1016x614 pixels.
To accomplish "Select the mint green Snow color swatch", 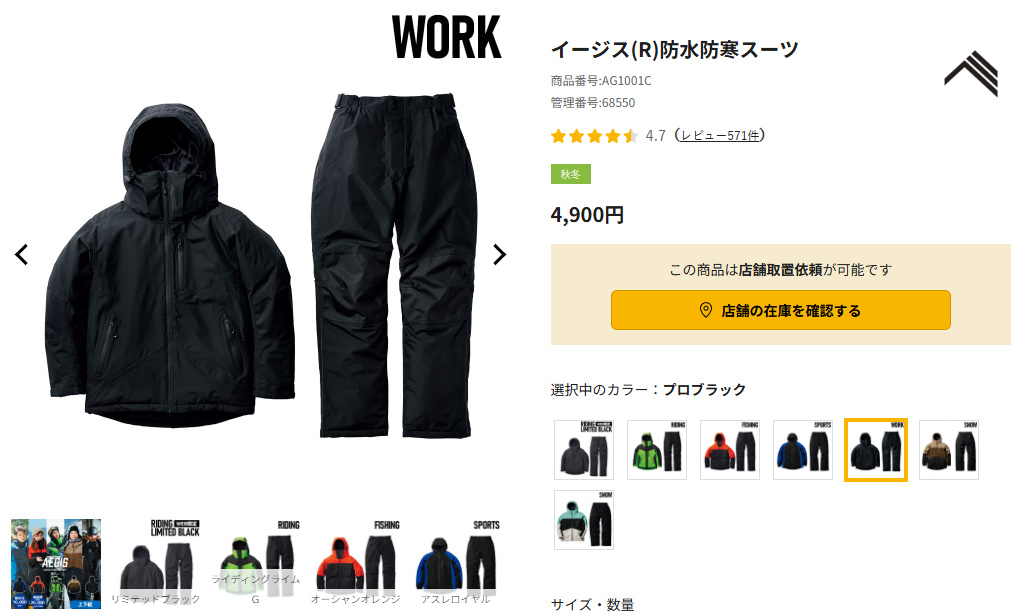I will click(x=584, y=519).
